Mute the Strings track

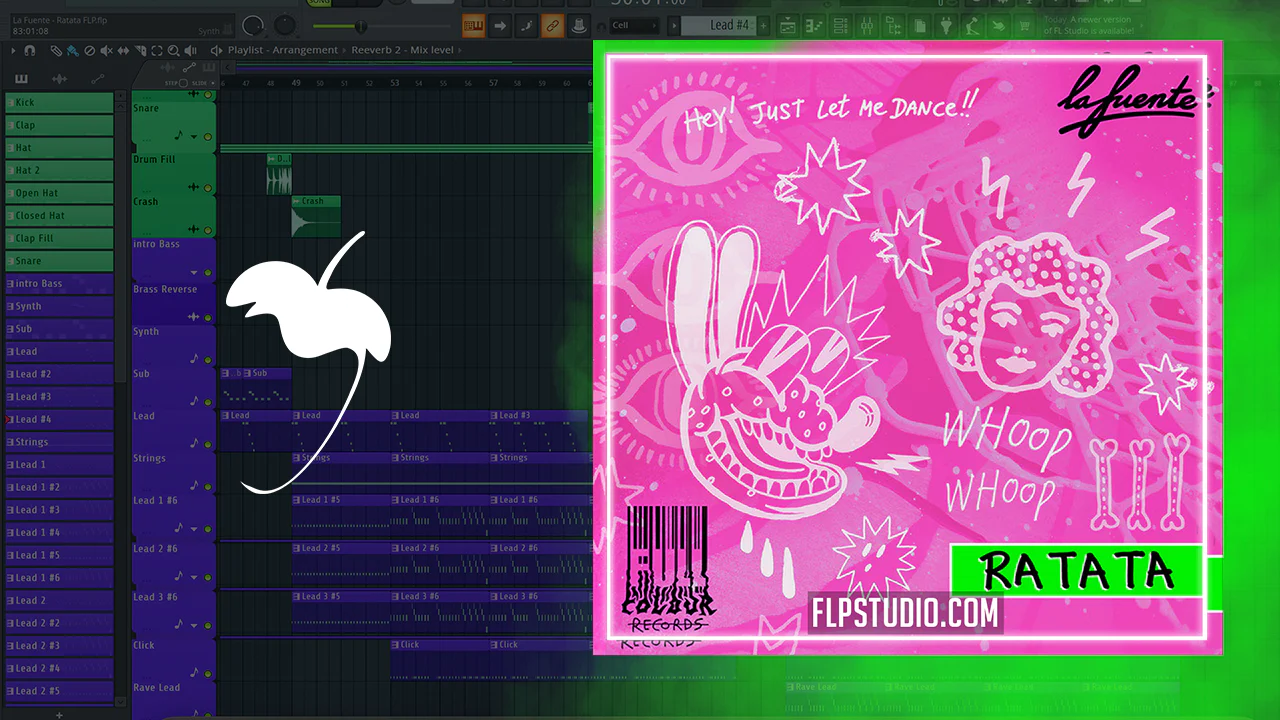click(x=208, y=485)
